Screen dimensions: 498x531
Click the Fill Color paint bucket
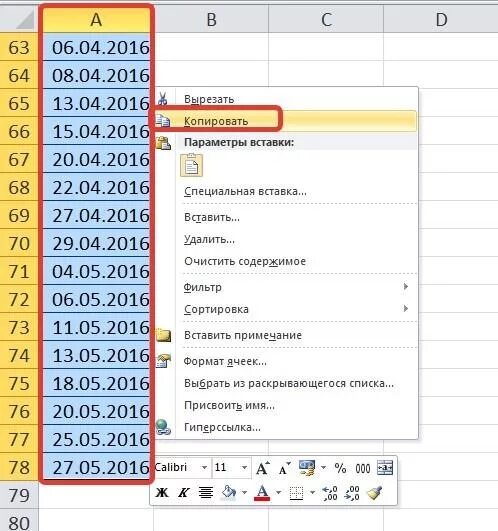point(229,492)
